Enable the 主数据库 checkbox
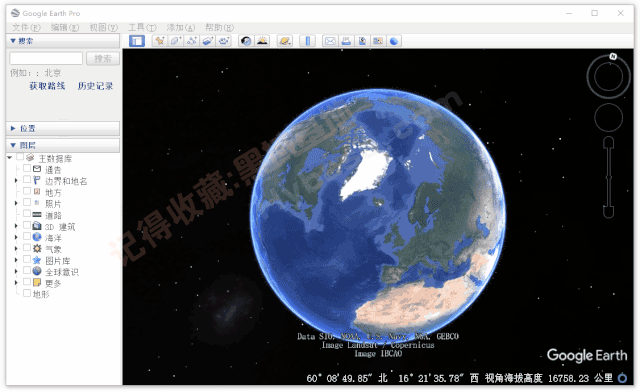Viewport: 640px width, 392px height. click(20, 157)
